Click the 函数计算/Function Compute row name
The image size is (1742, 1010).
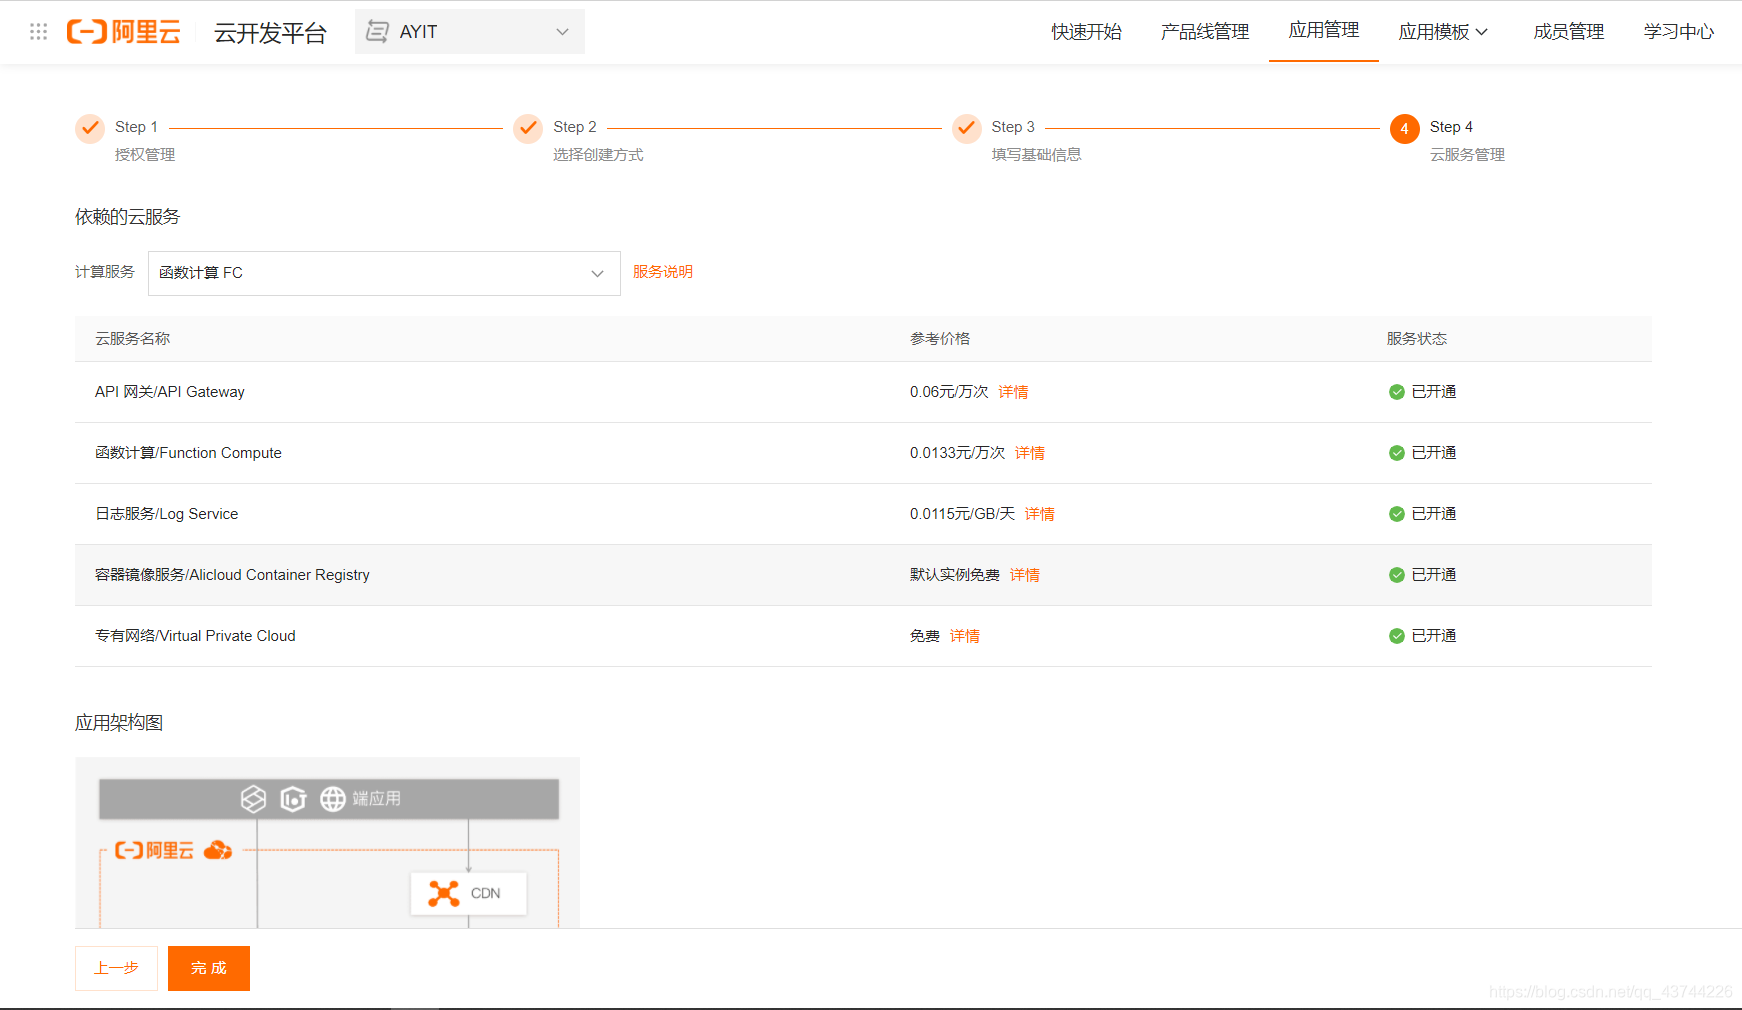[188, 453]
